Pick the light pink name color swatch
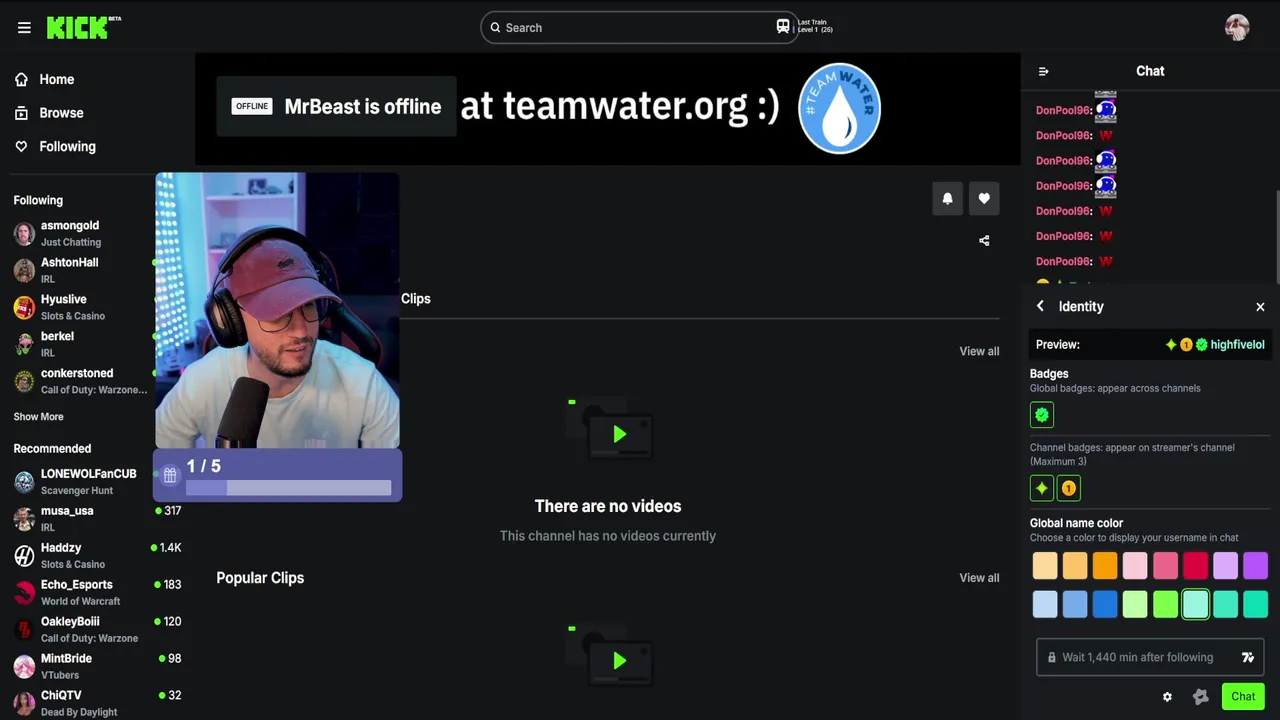Screen dimensions: 1280x720 coord(1135,566)
